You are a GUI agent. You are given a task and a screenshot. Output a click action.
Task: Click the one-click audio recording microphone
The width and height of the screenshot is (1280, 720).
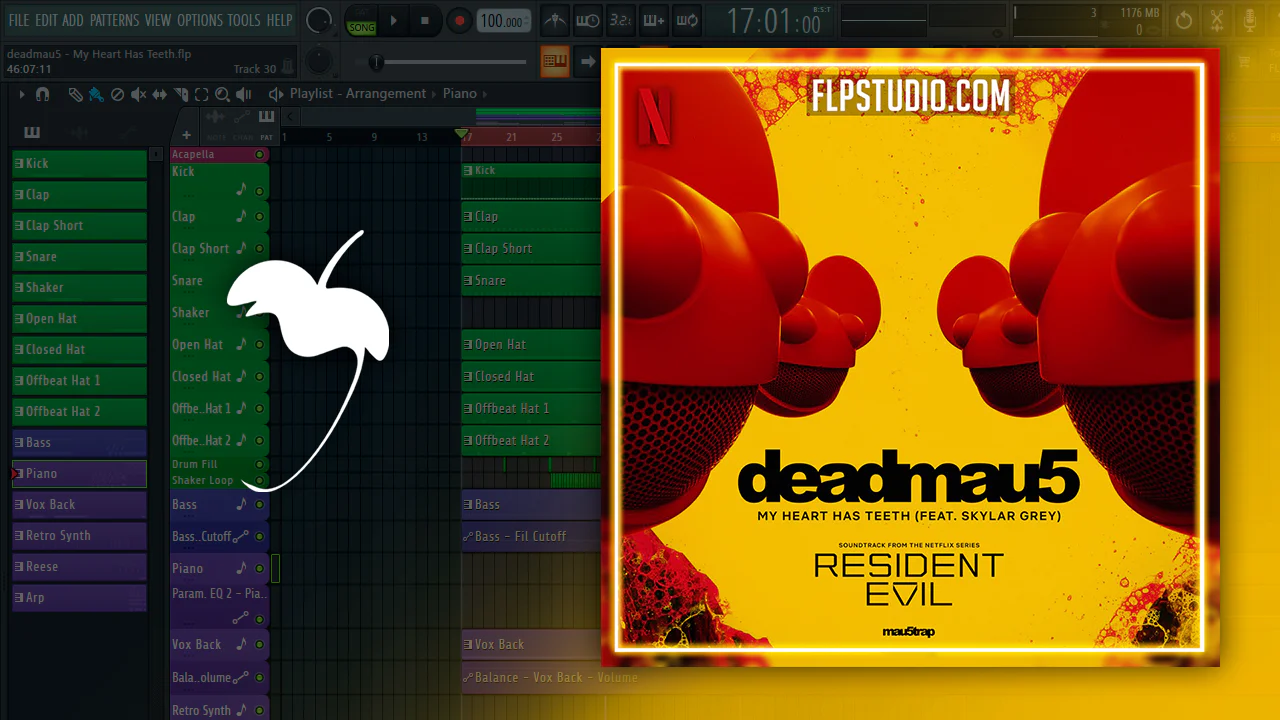click(x=1250, y=20)
